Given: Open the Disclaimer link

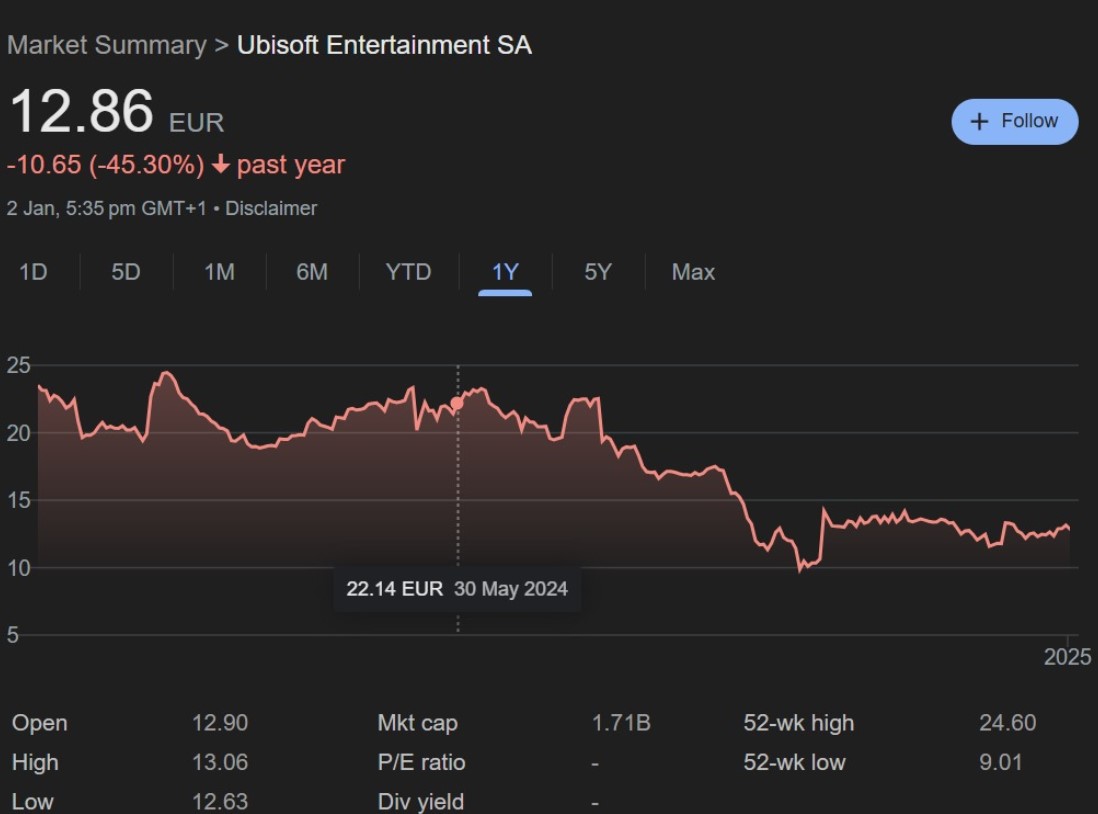Looking at the screenshot, I should pyautogui.click(x=271, y=208).
